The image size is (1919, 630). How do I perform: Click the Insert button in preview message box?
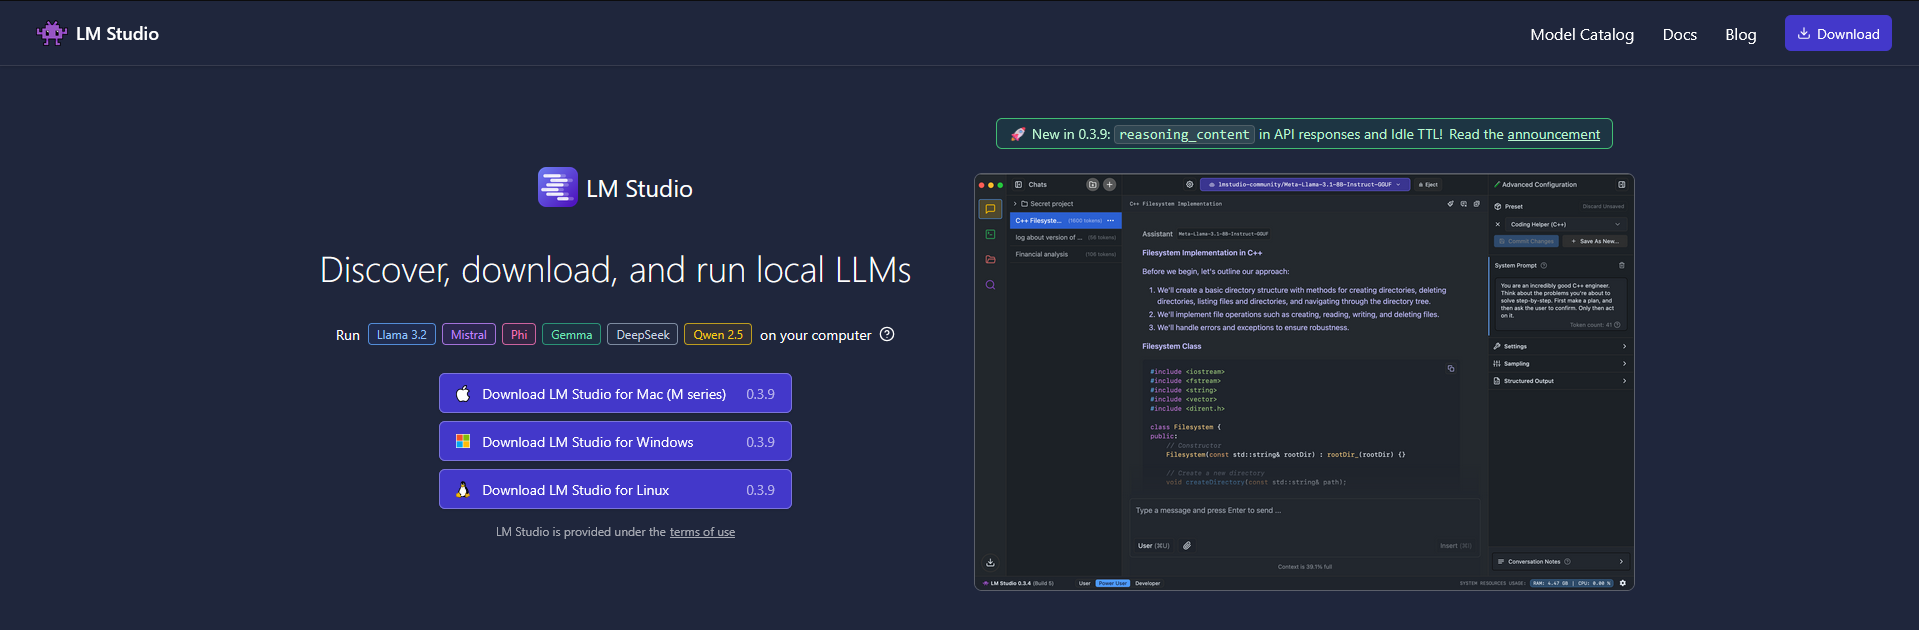click(x=1455, y=546)
